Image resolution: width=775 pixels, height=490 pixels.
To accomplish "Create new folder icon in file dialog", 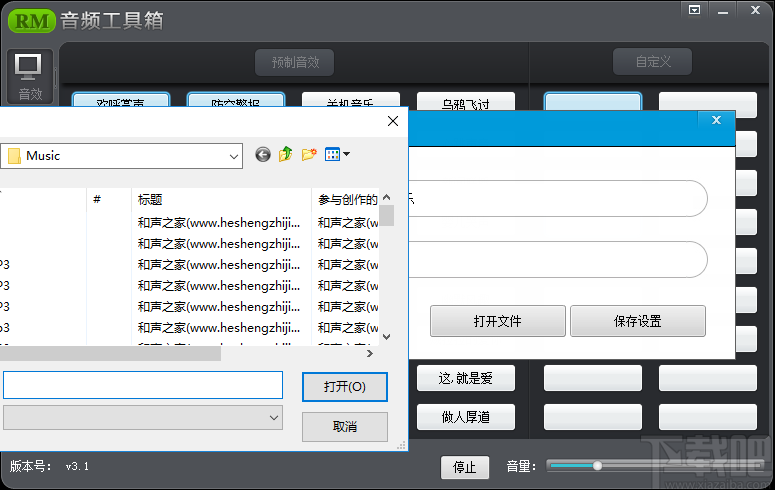I will click(x=309, y=155).
